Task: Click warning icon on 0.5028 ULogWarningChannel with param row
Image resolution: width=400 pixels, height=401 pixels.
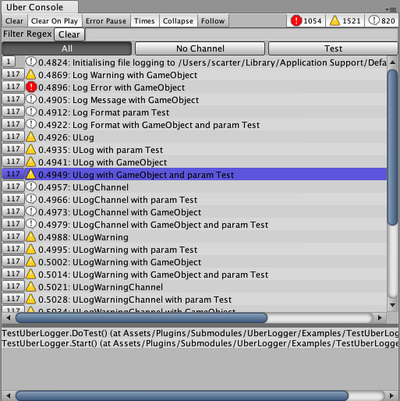Action: click(x=31, y=299)
